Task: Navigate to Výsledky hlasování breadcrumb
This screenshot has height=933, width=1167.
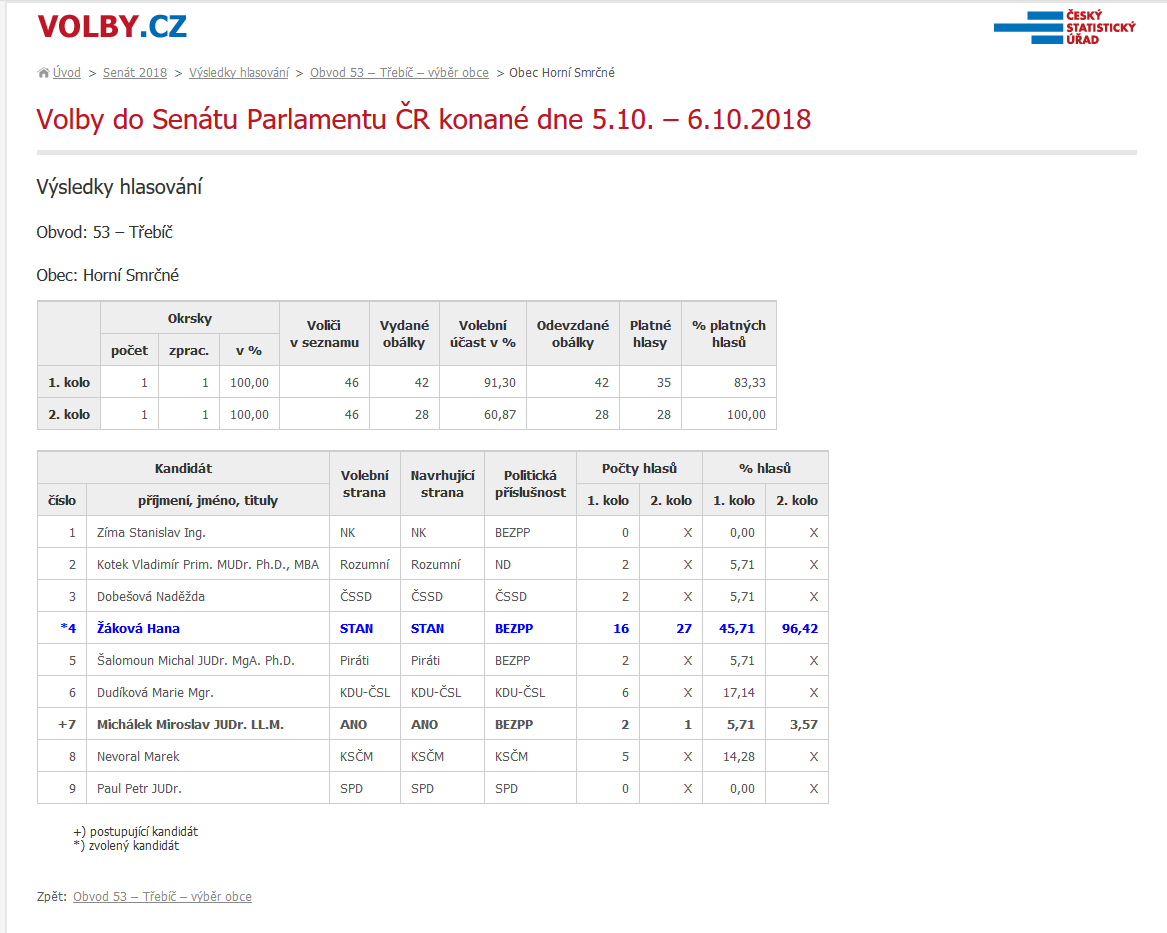Action: point(239,73)
